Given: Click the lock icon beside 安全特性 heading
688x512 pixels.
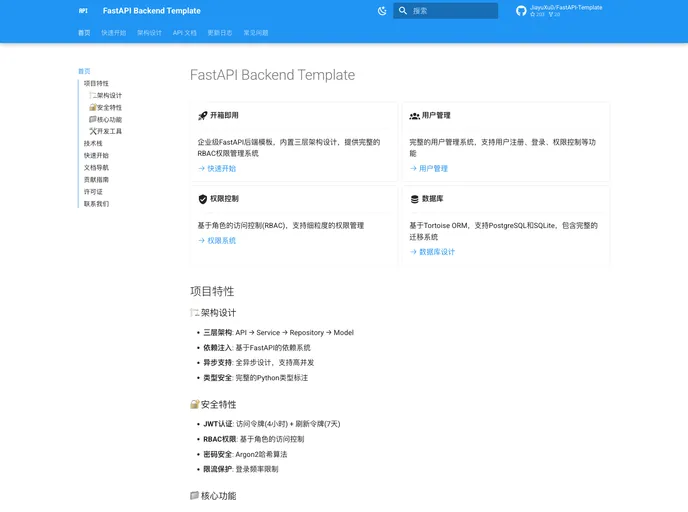Looking at the screenshot, I should pos(194,405).
